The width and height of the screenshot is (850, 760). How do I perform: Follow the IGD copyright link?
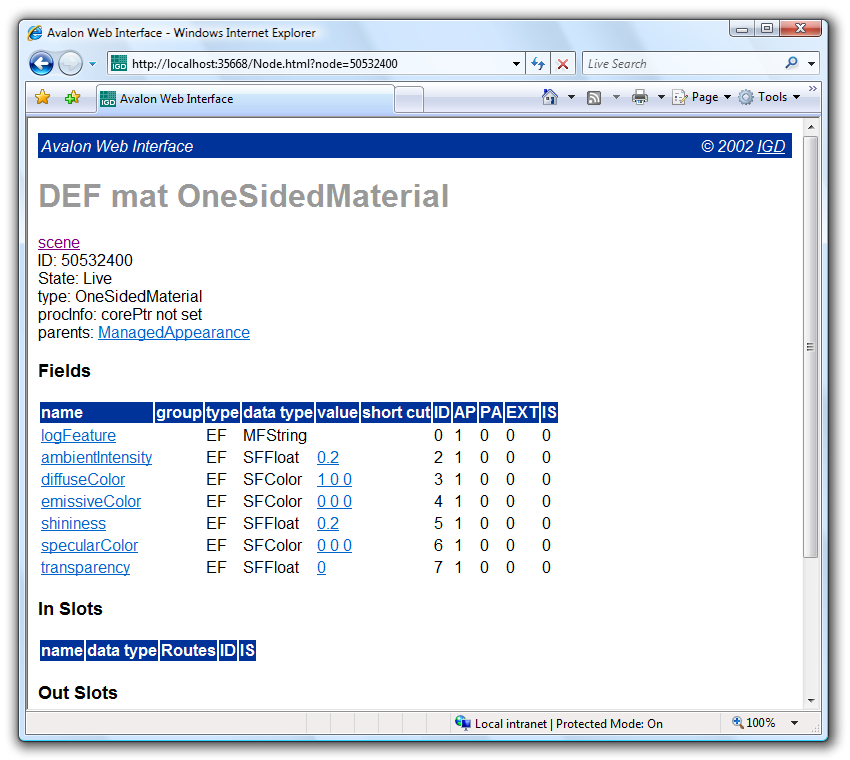[x=771, y=146]
